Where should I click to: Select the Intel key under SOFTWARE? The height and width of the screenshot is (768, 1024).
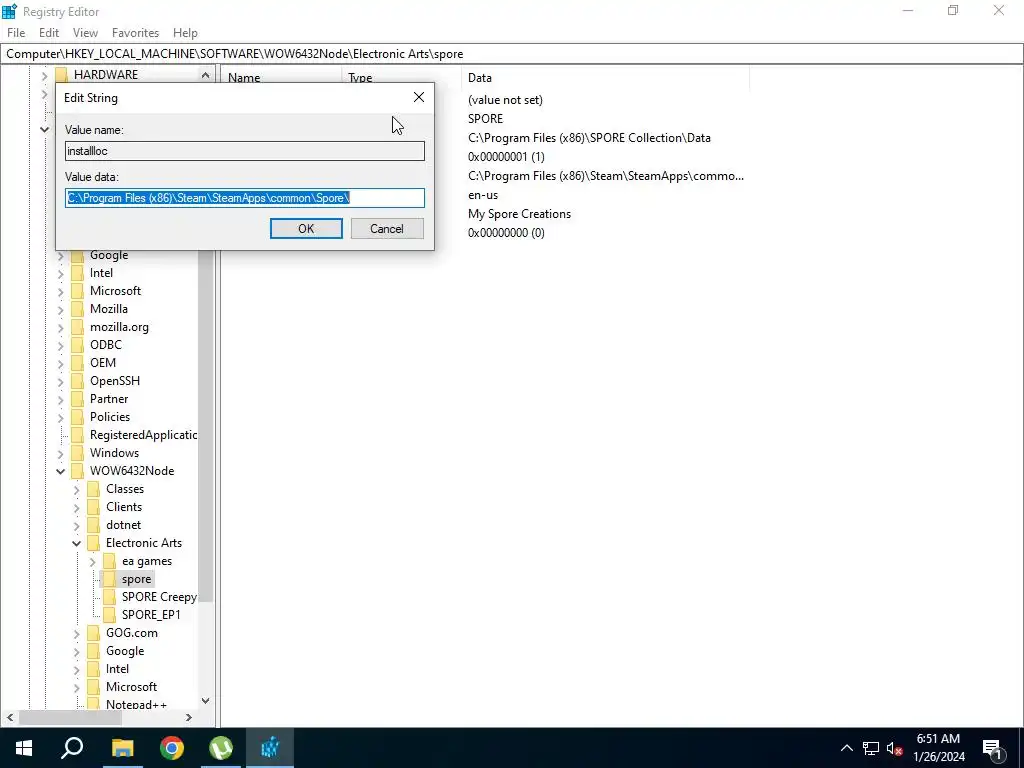[101, 273]
